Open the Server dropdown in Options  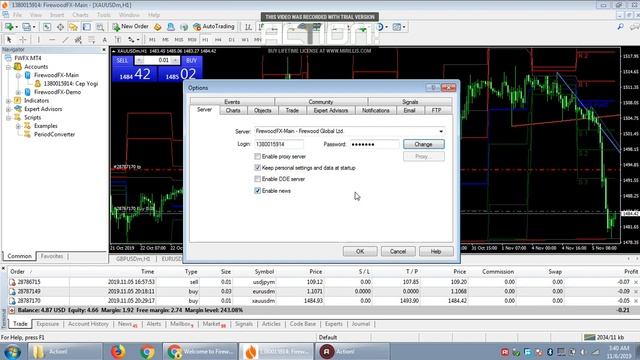click(x=441, y=131)
